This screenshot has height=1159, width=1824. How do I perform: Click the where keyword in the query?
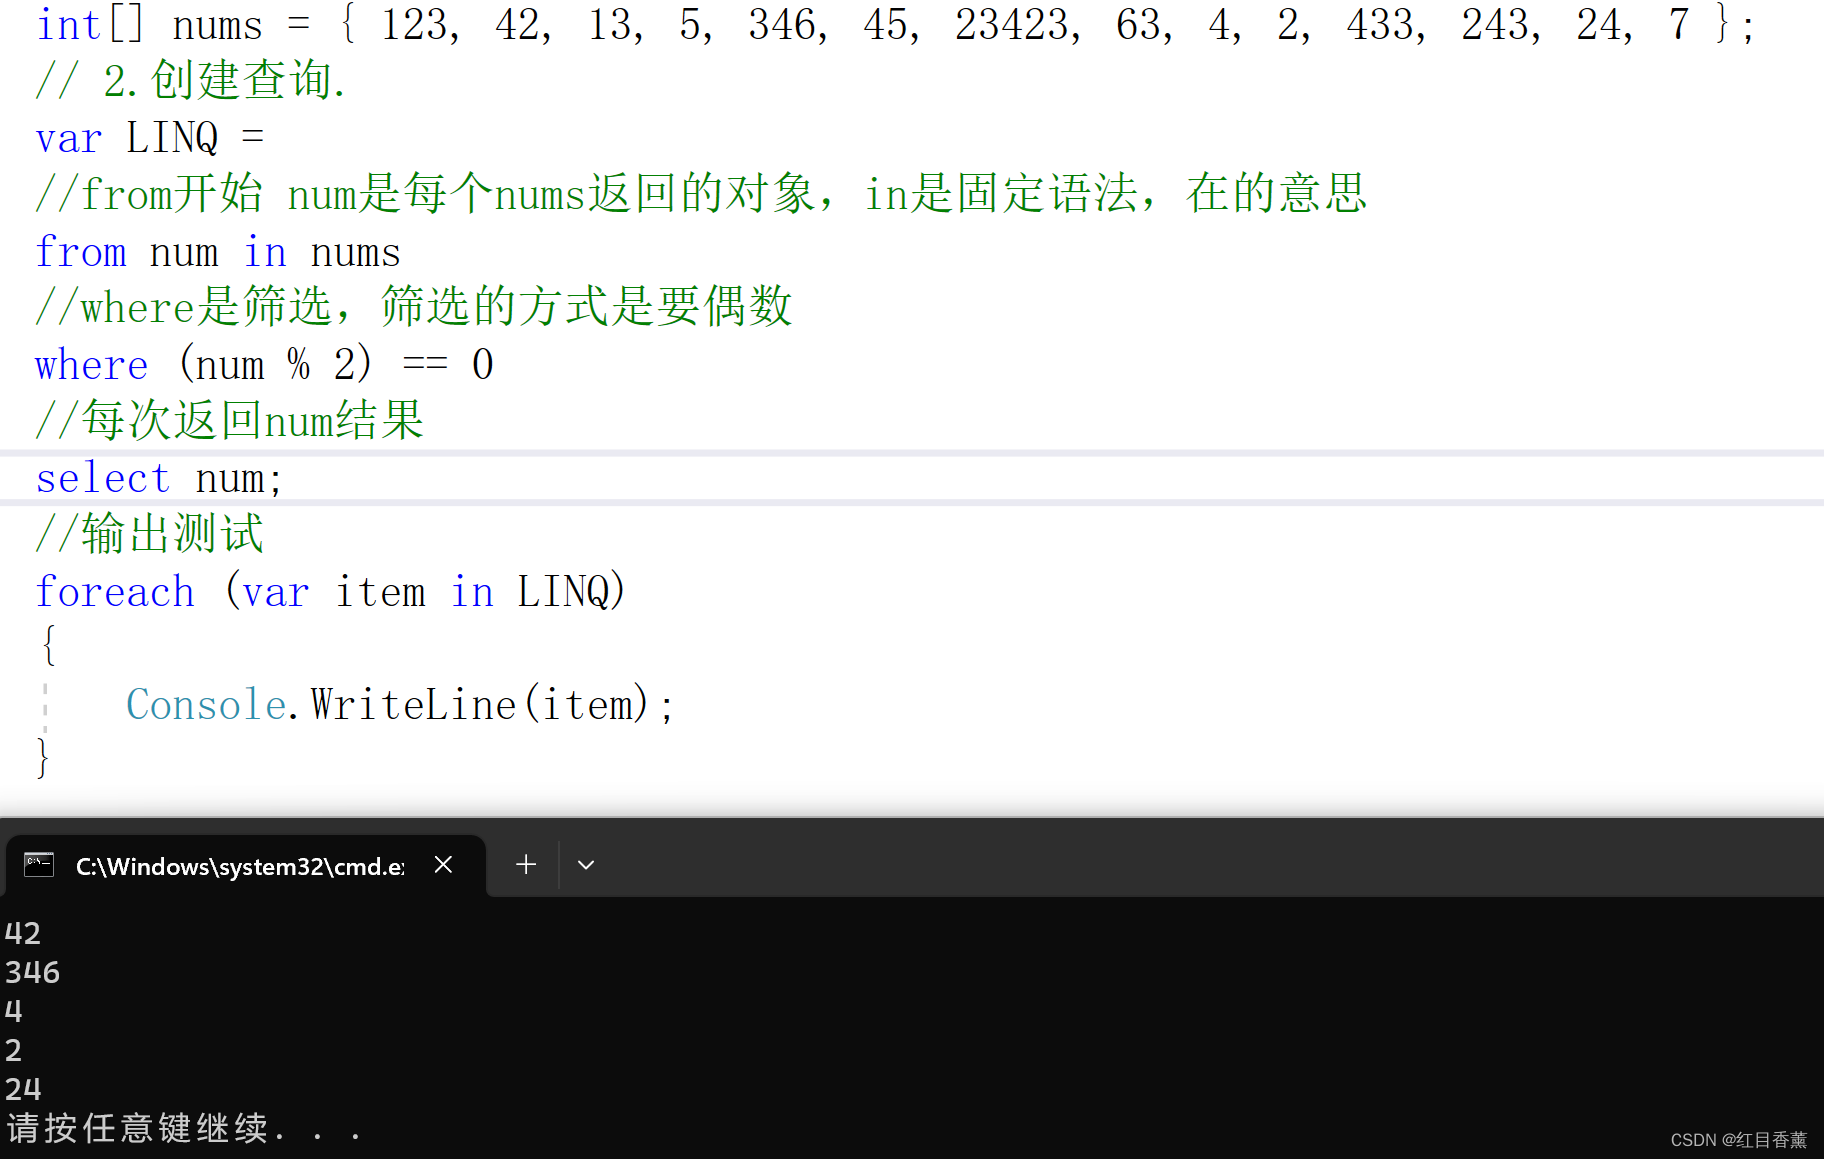[x=91, y=364]
